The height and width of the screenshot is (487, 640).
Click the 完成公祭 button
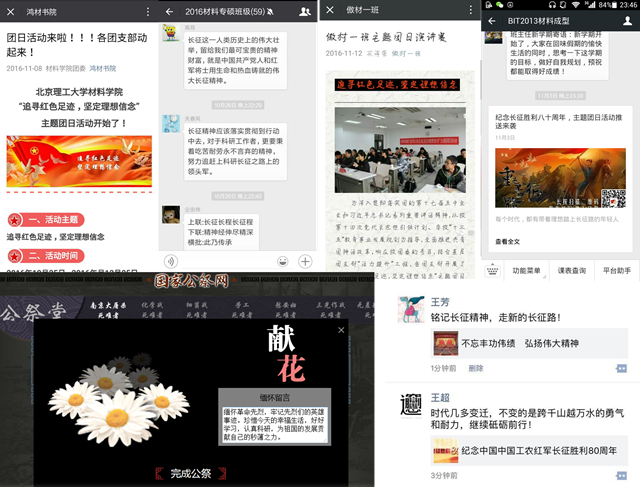191,472
